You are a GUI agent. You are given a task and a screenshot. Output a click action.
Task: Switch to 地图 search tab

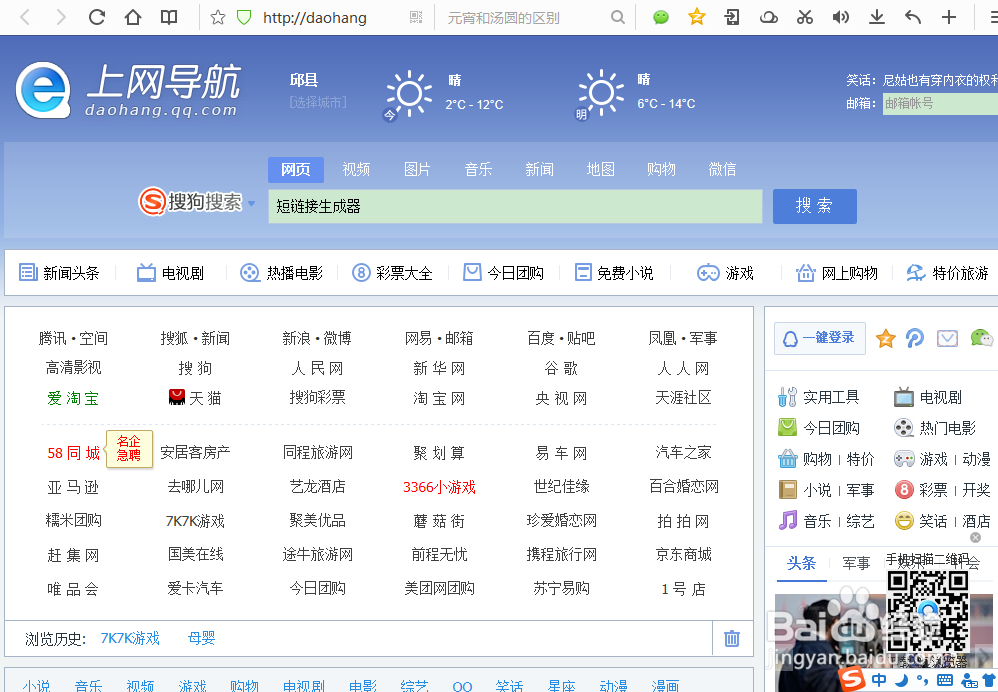point(600,169)
